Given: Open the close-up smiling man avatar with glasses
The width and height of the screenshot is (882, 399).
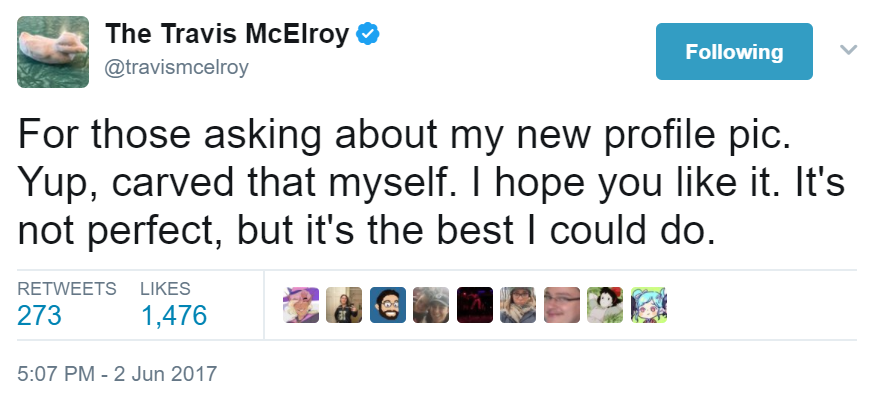Looking at the screenshot, I should click(x=562, y=305).
